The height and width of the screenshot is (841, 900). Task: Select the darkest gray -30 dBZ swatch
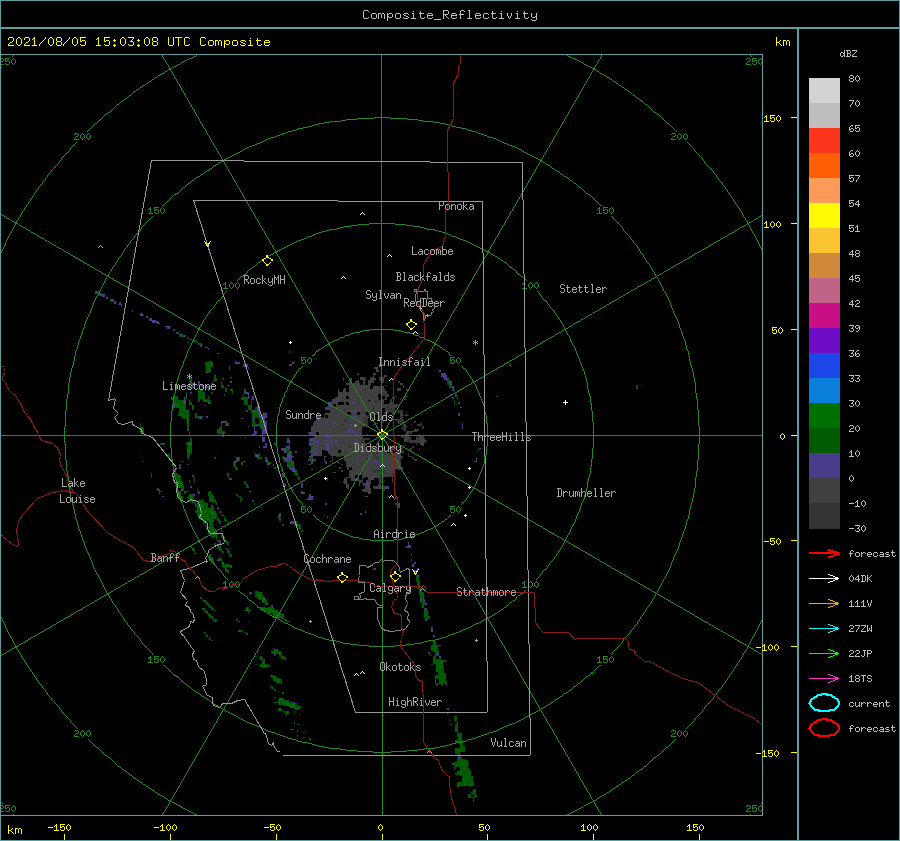coord(824,516)
